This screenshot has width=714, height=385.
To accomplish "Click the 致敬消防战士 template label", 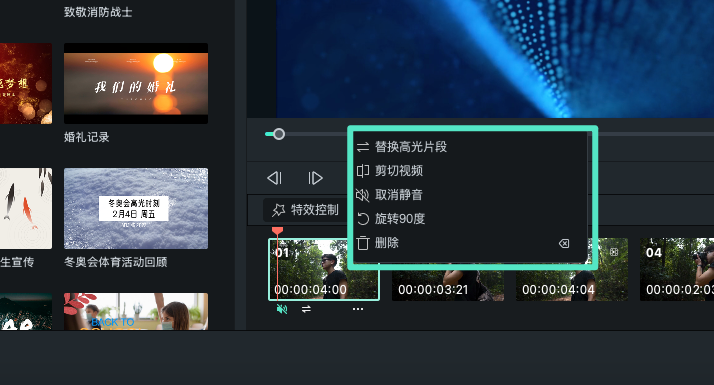I will pos(98,12).
